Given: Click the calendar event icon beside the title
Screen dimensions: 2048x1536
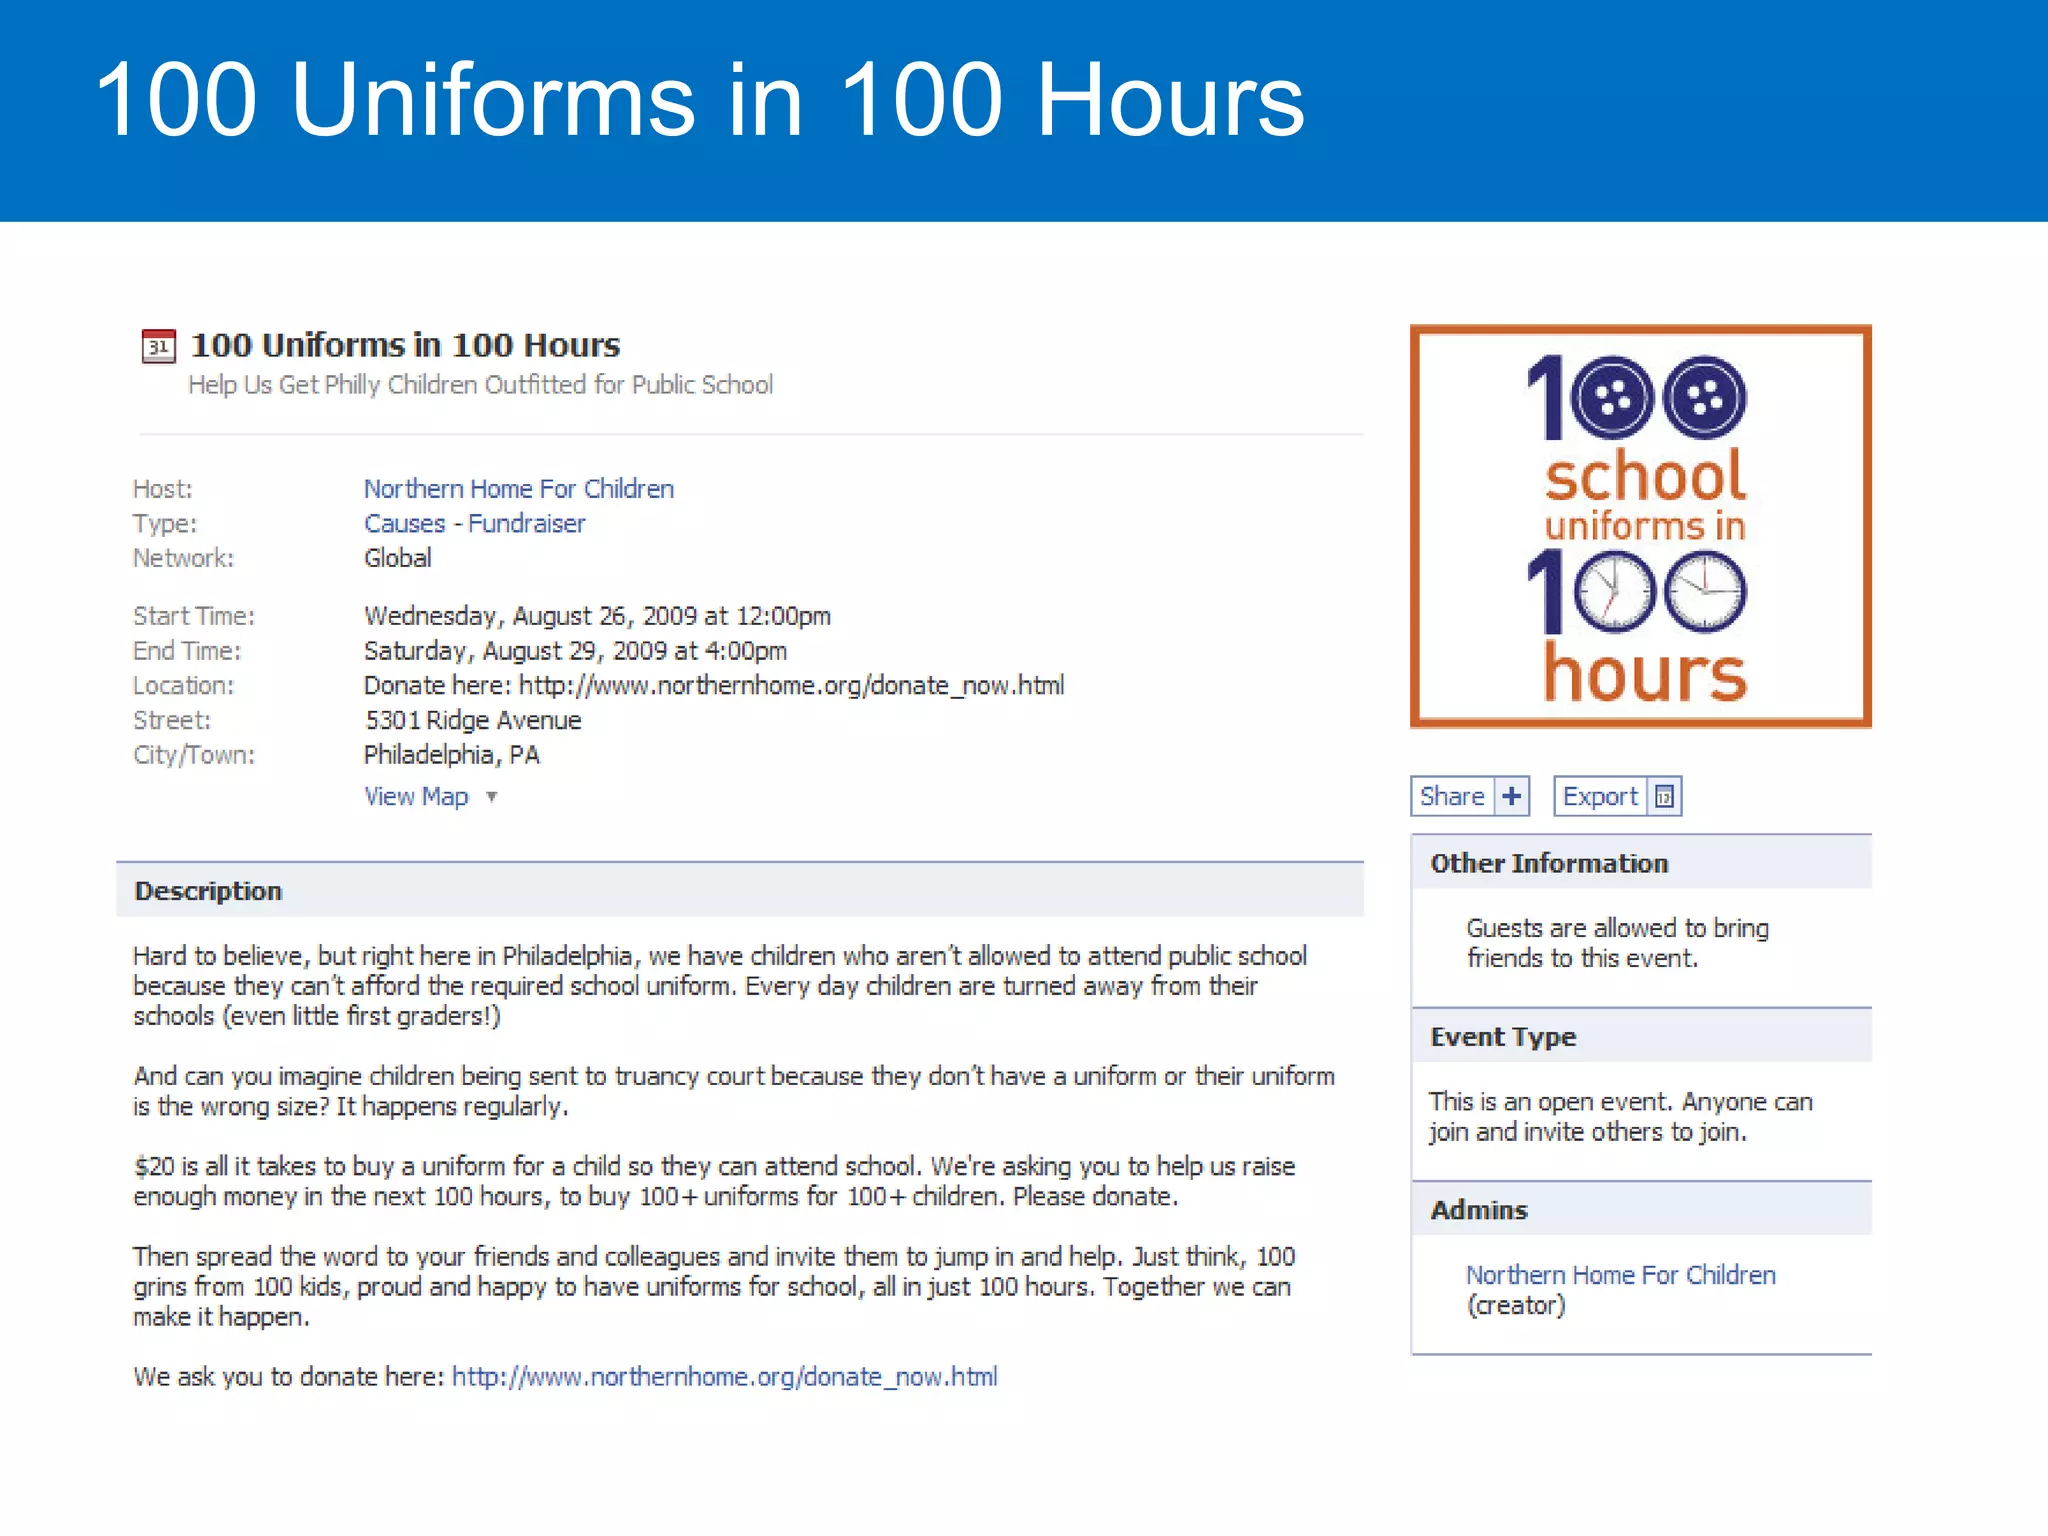Looking at the screenshot, I should coord(158,346).
